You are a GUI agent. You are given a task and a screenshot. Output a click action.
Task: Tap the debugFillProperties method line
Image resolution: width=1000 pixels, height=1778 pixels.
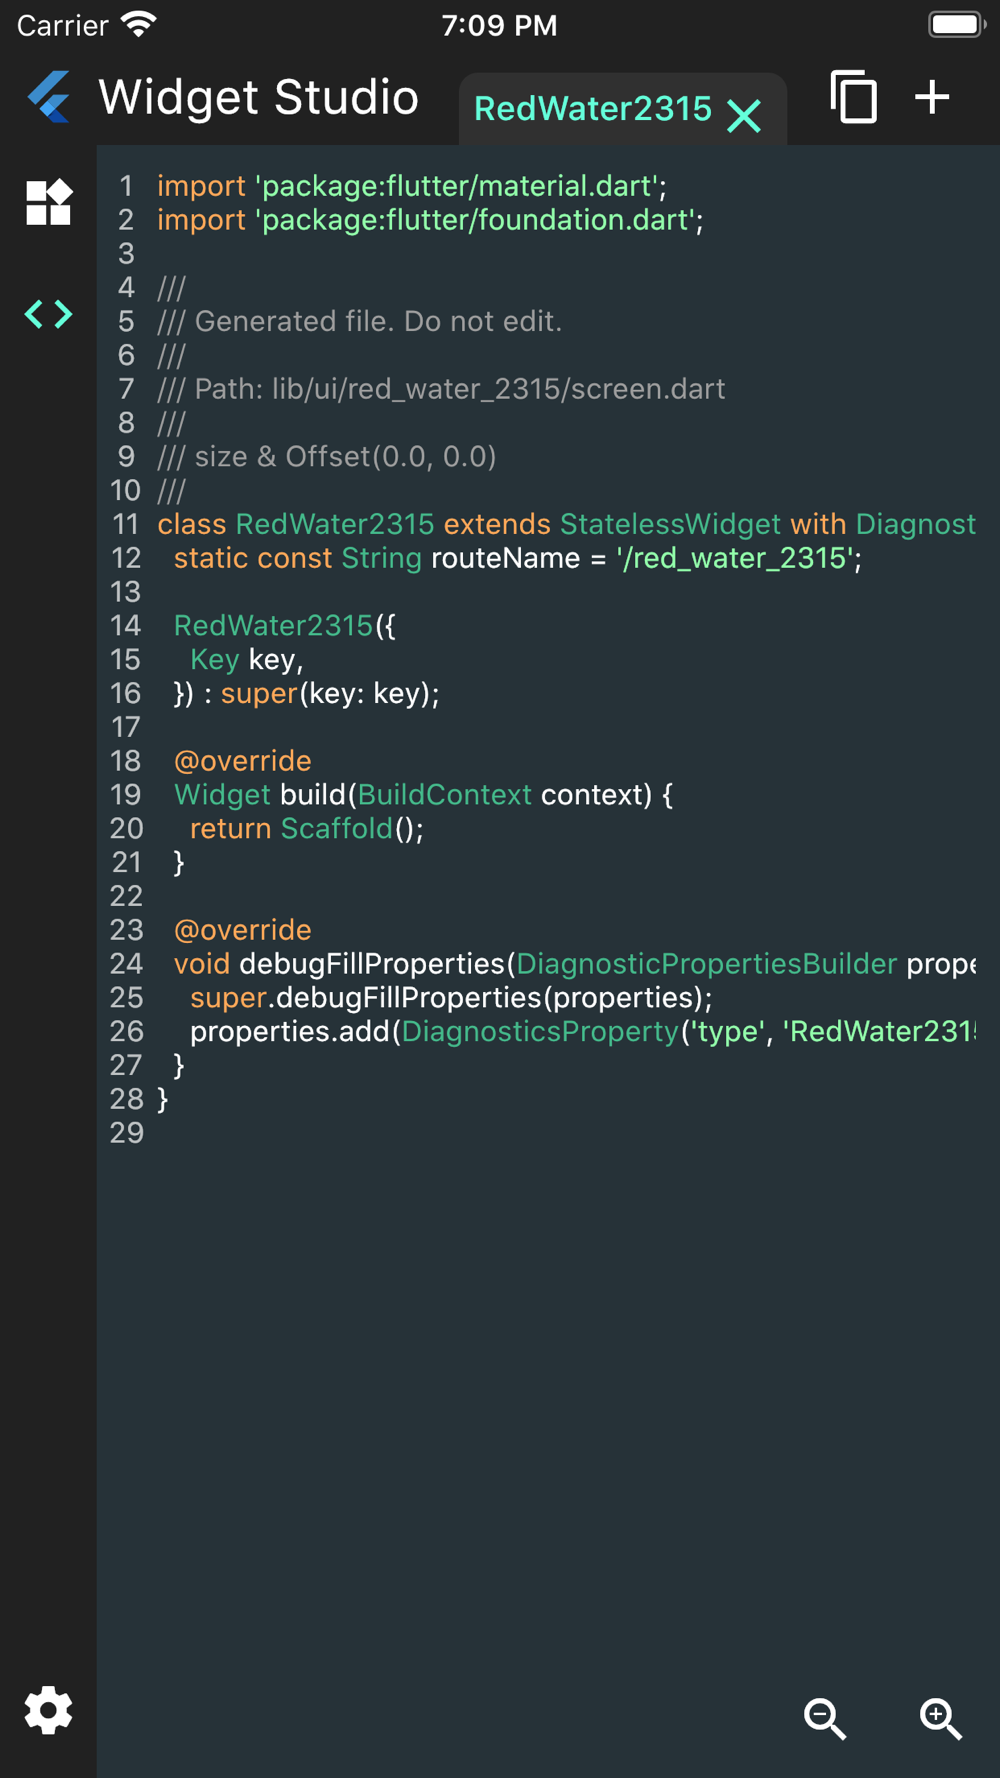(575, 964)
